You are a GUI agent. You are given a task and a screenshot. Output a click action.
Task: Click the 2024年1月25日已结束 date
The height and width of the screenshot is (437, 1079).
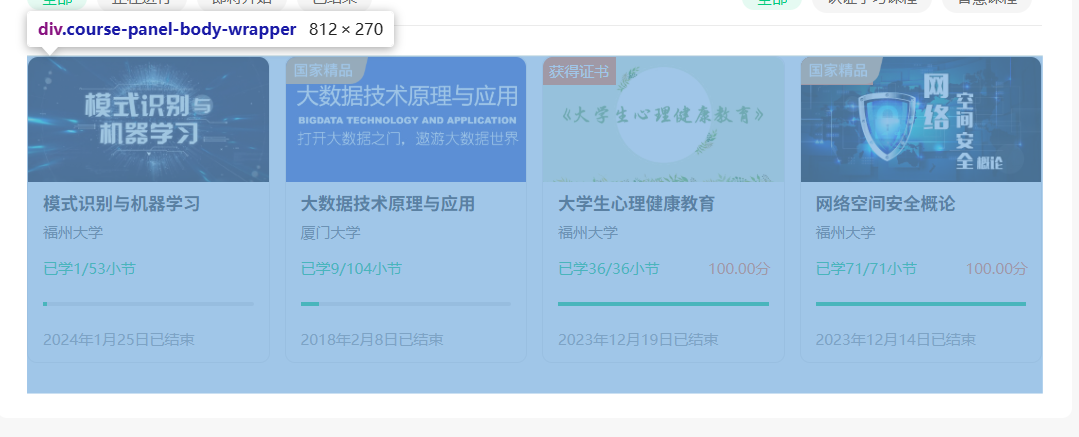point(119,339)
